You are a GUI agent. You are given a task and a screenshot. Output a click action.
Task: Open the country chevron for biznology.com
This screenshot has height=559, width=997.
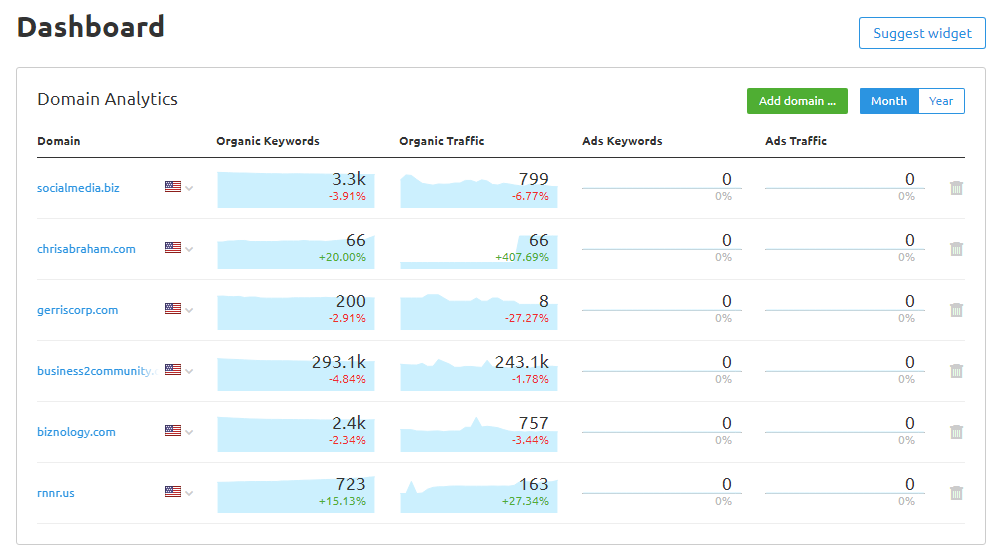(x=189, y=432)
